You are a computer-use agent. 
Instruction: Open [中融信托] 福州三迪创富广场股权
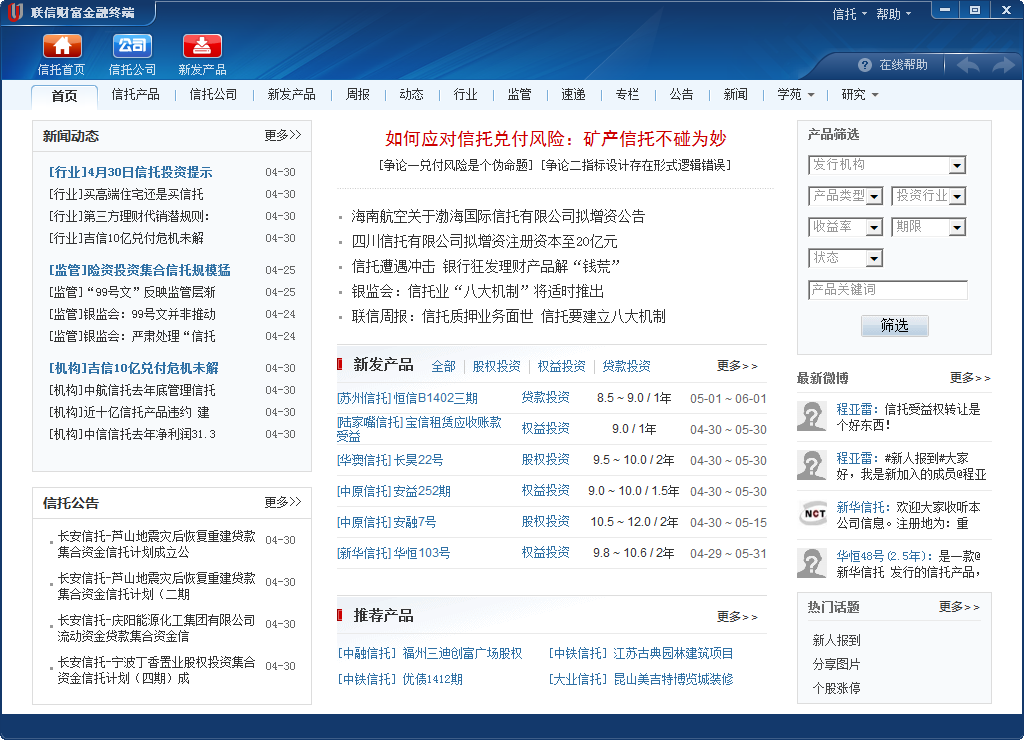tap(430, 653)
